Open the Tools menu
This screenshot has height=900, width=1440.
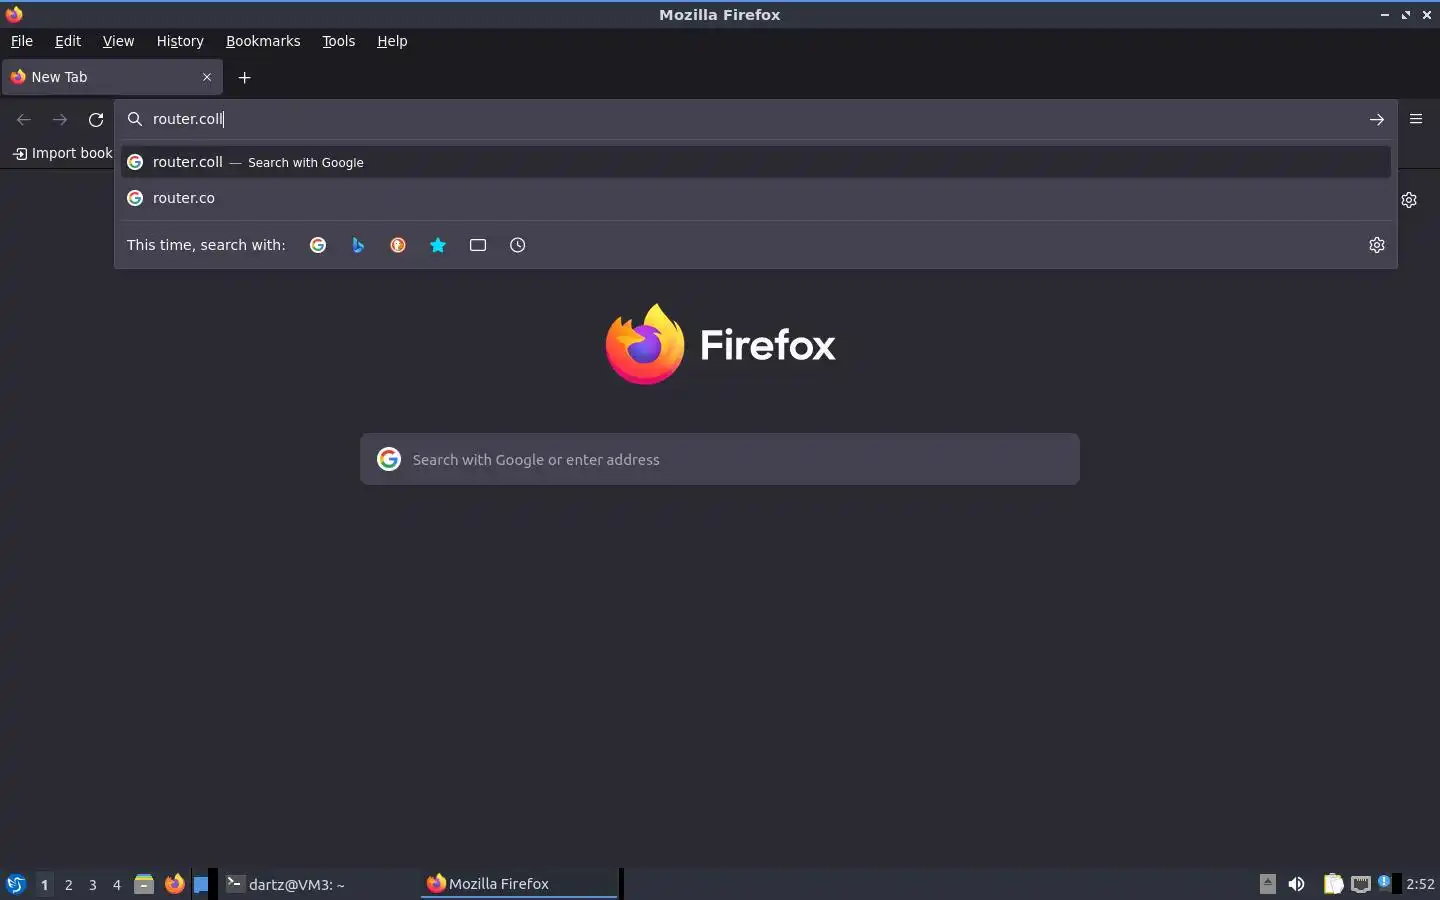tap(339, 41)
